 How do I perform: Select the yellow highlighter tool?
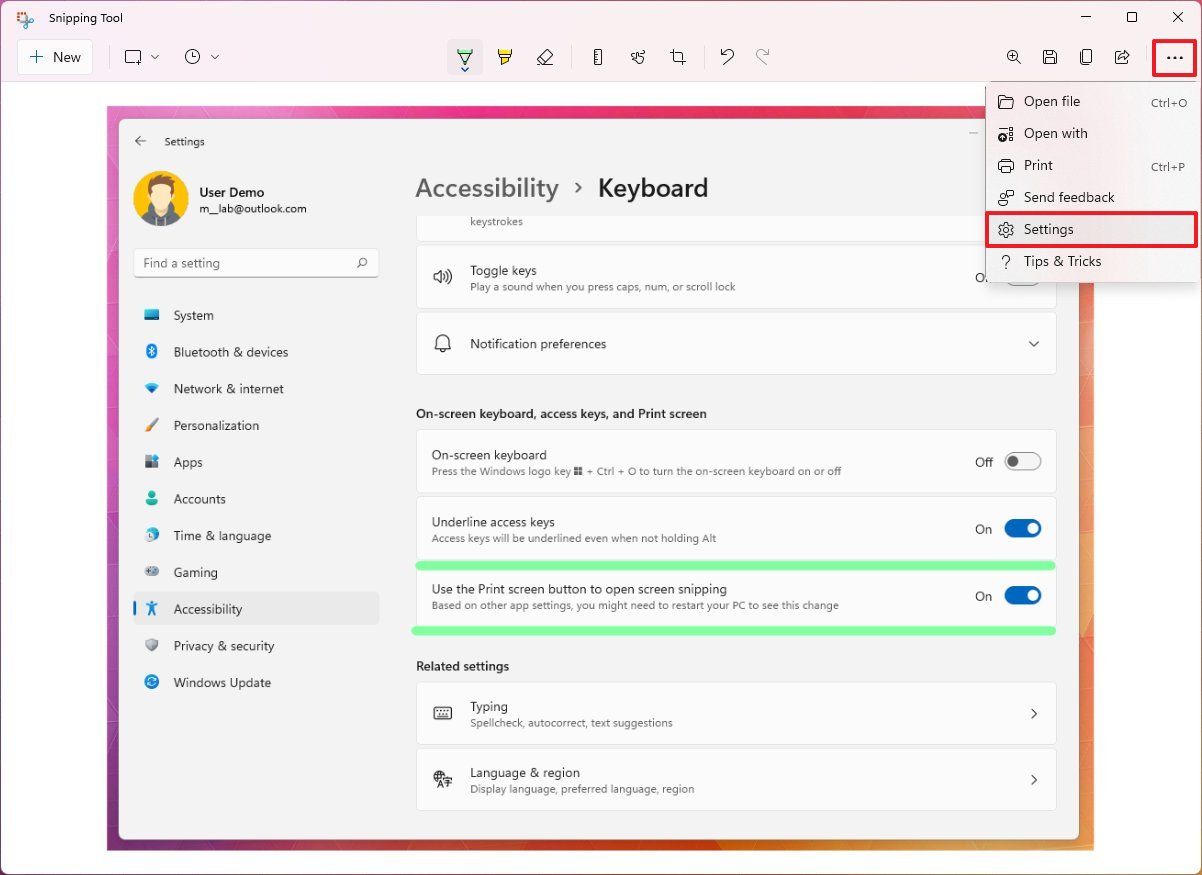coord(505,57)
